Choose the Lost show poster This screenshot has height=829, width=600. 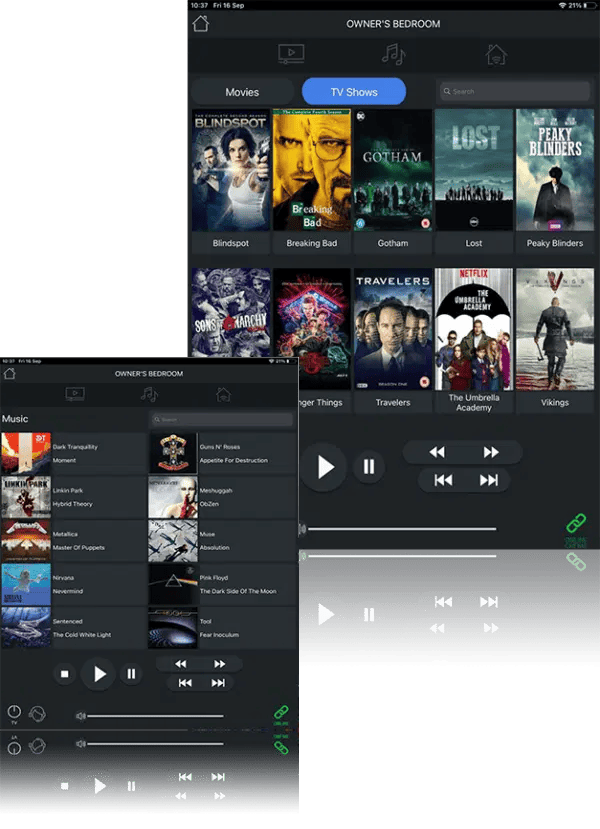click(474, 170)
